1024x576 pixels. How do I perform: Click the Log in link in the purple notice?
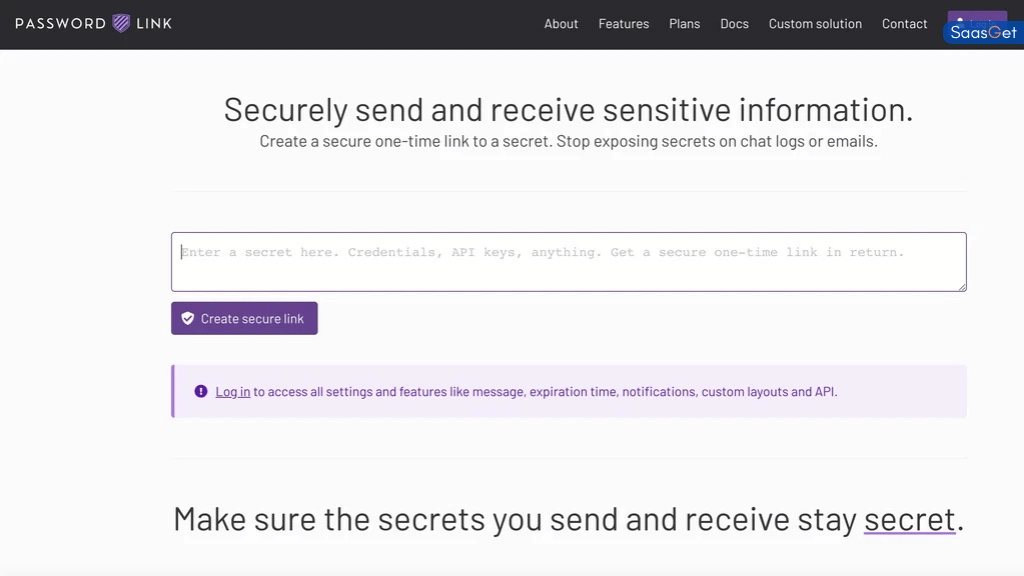click(x=232, y=391)
